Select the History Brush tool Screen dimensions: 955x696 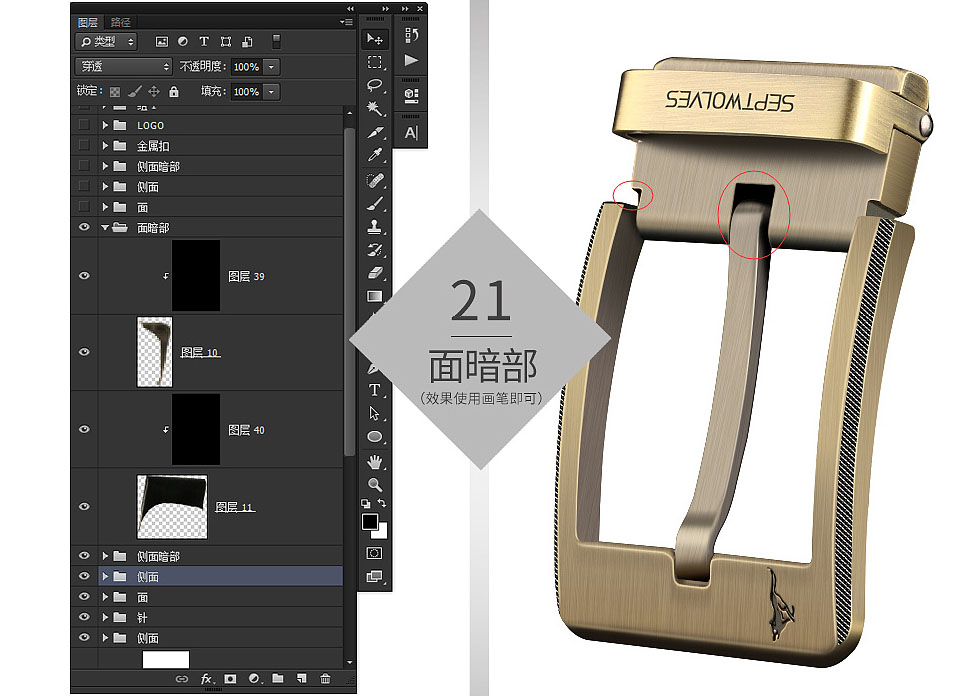(x=375, y=250)
